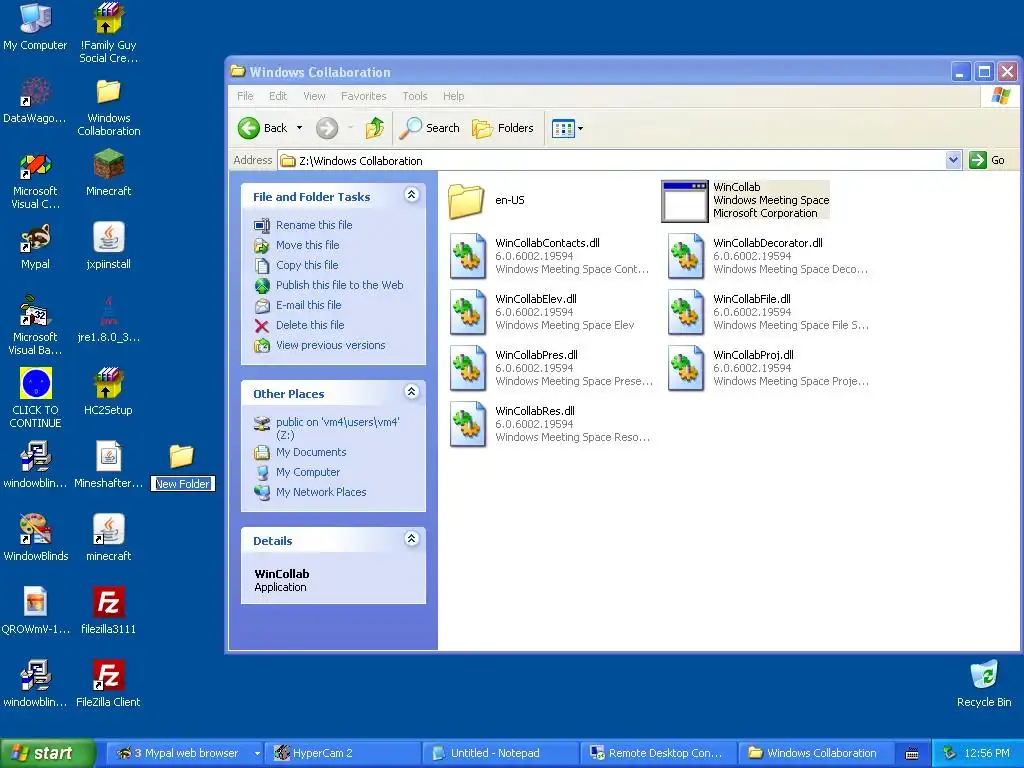Open the Help menu
The height and width of the screenshot is (768, 1024).
(x=453, y=96)
